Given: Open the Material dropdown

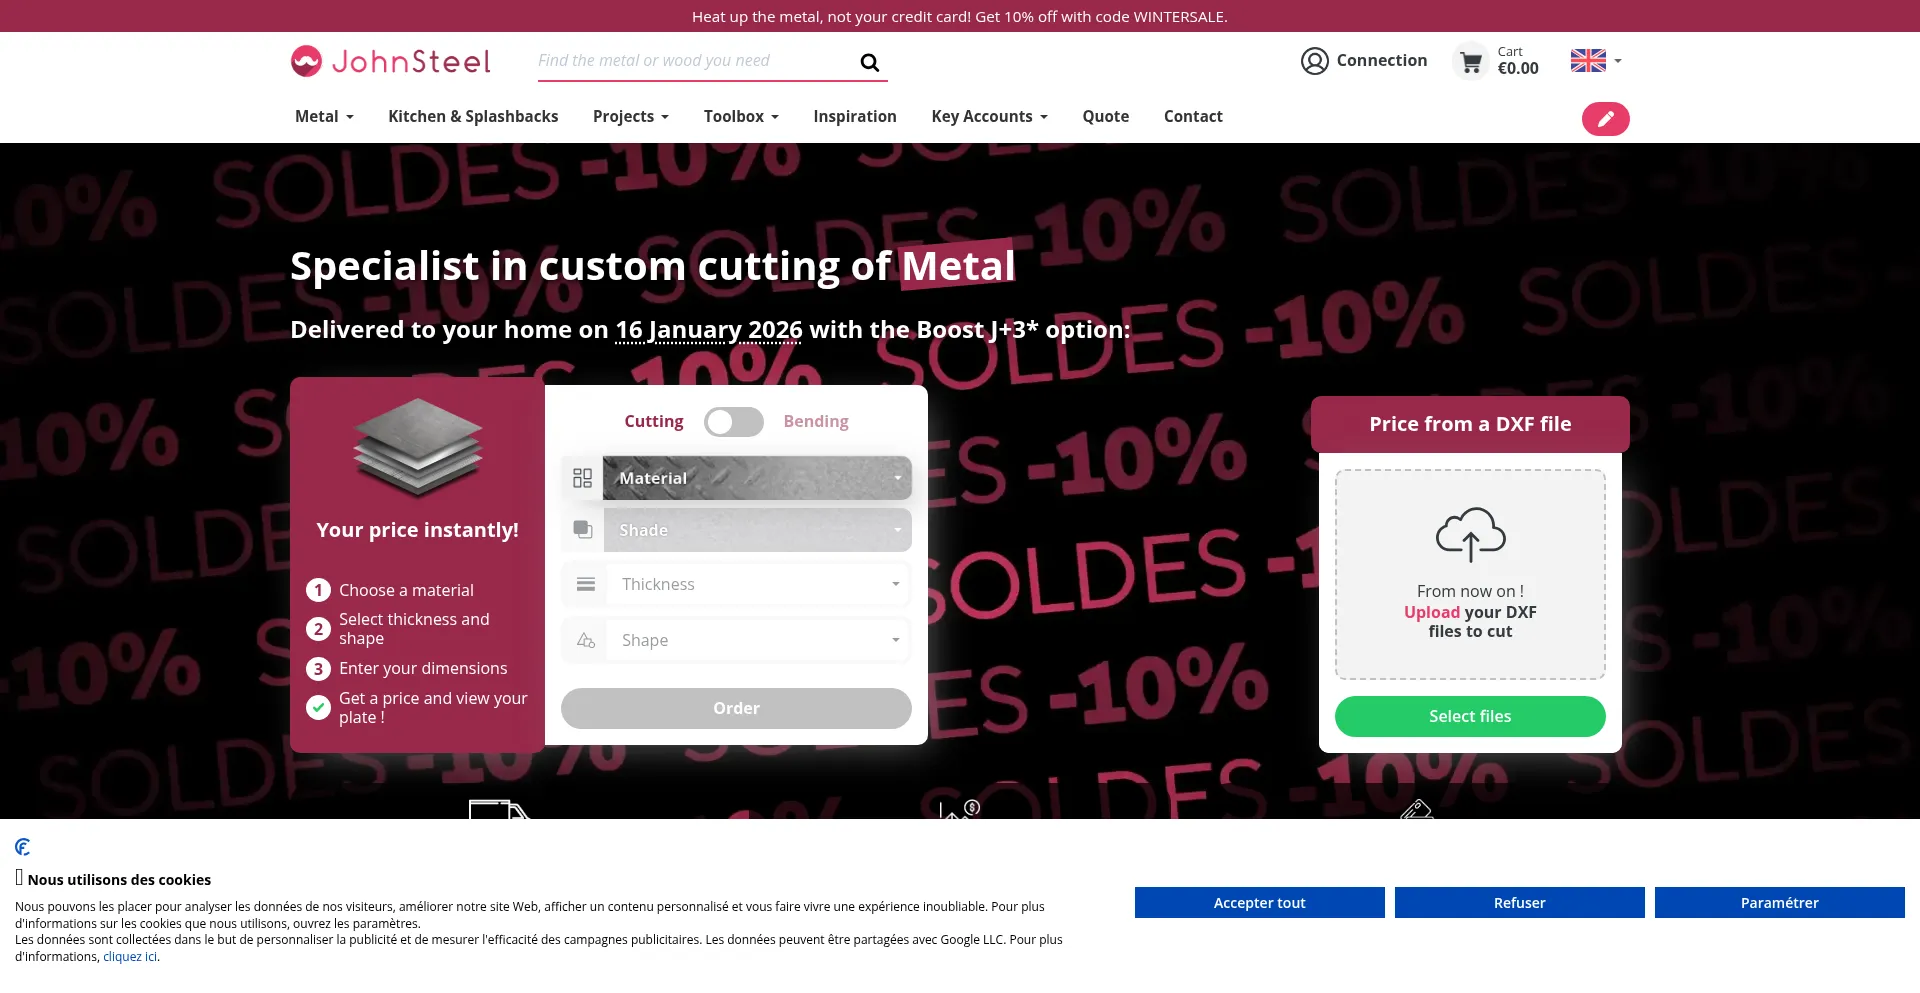Looking at the screenshot, I should (756, 478).
